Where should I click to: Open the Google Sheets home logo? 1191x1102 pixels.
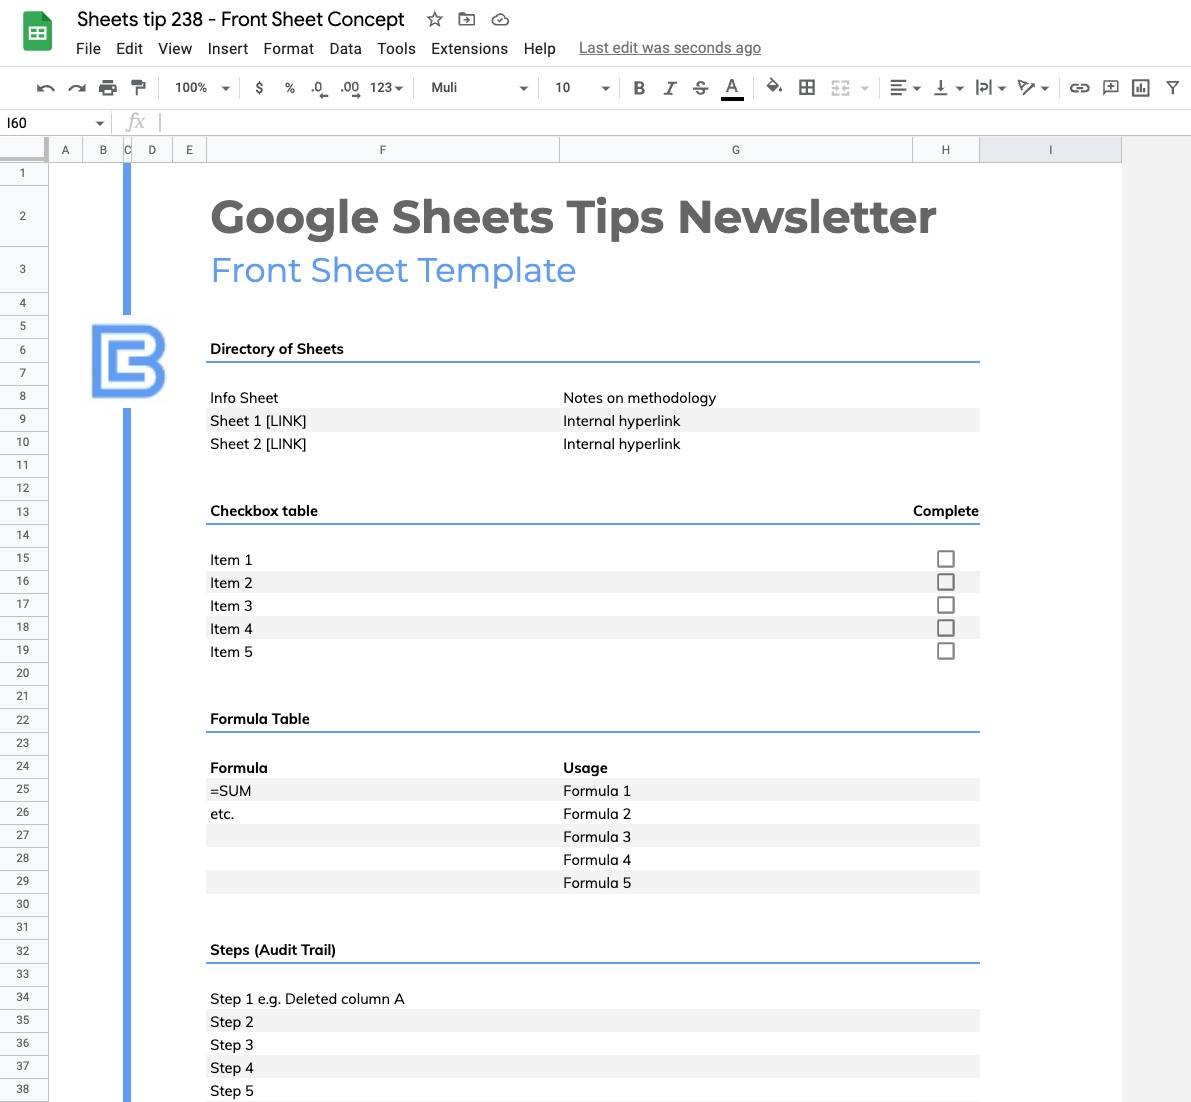37,32
